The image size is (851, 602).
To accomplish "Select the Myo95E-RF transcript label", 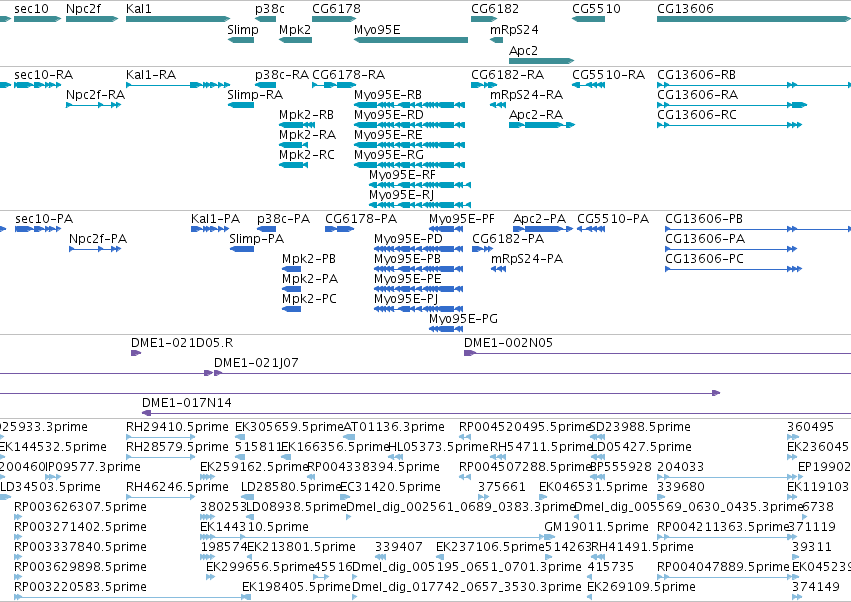I will 402,175.
